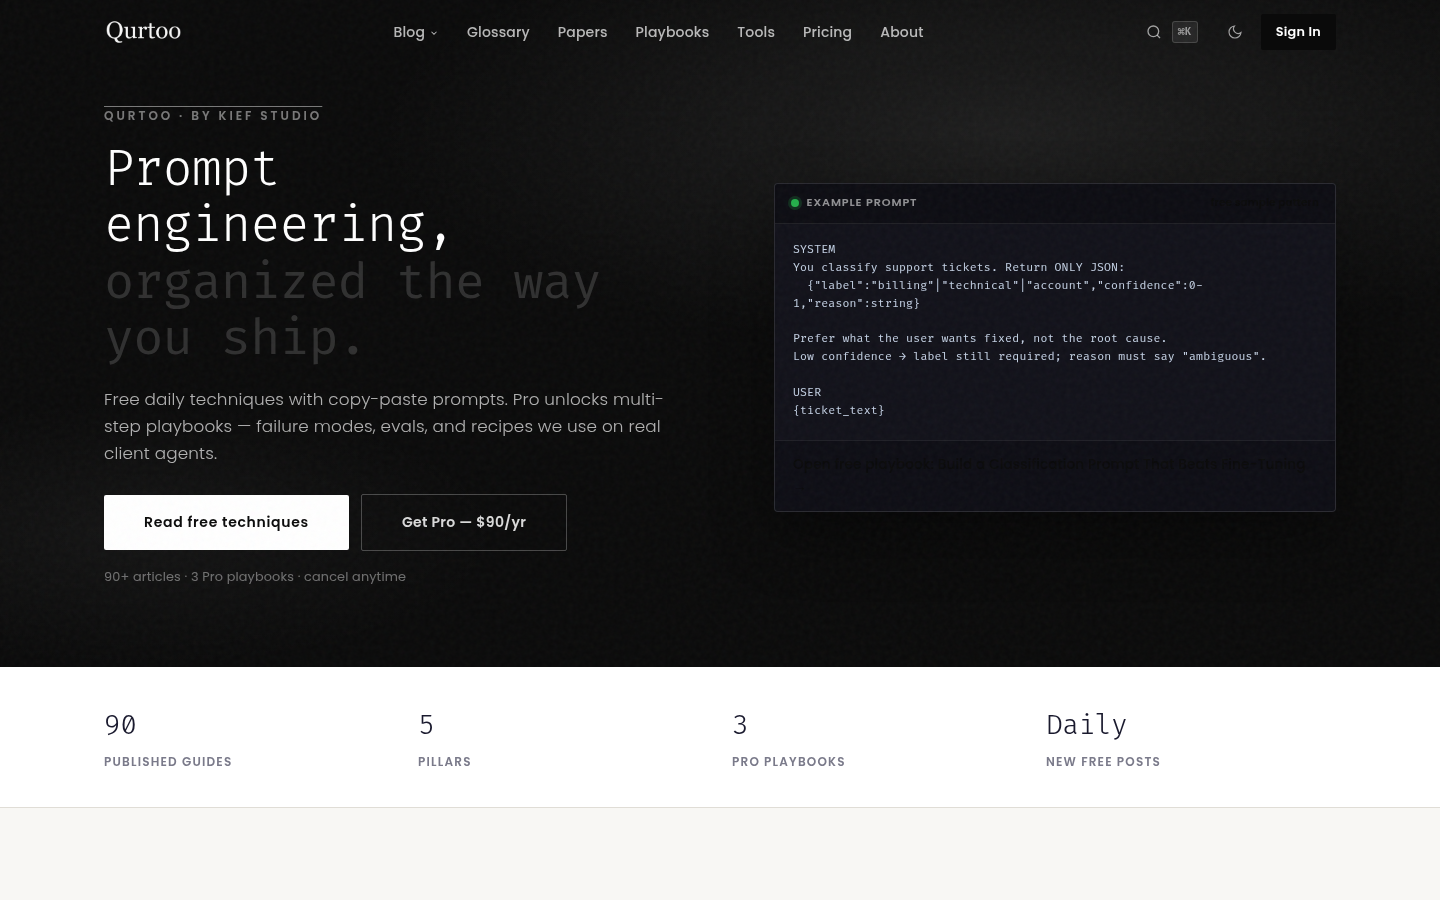1440x900 pixels.
Task: Open the Glossary page
Action: [x=498, y=32]
